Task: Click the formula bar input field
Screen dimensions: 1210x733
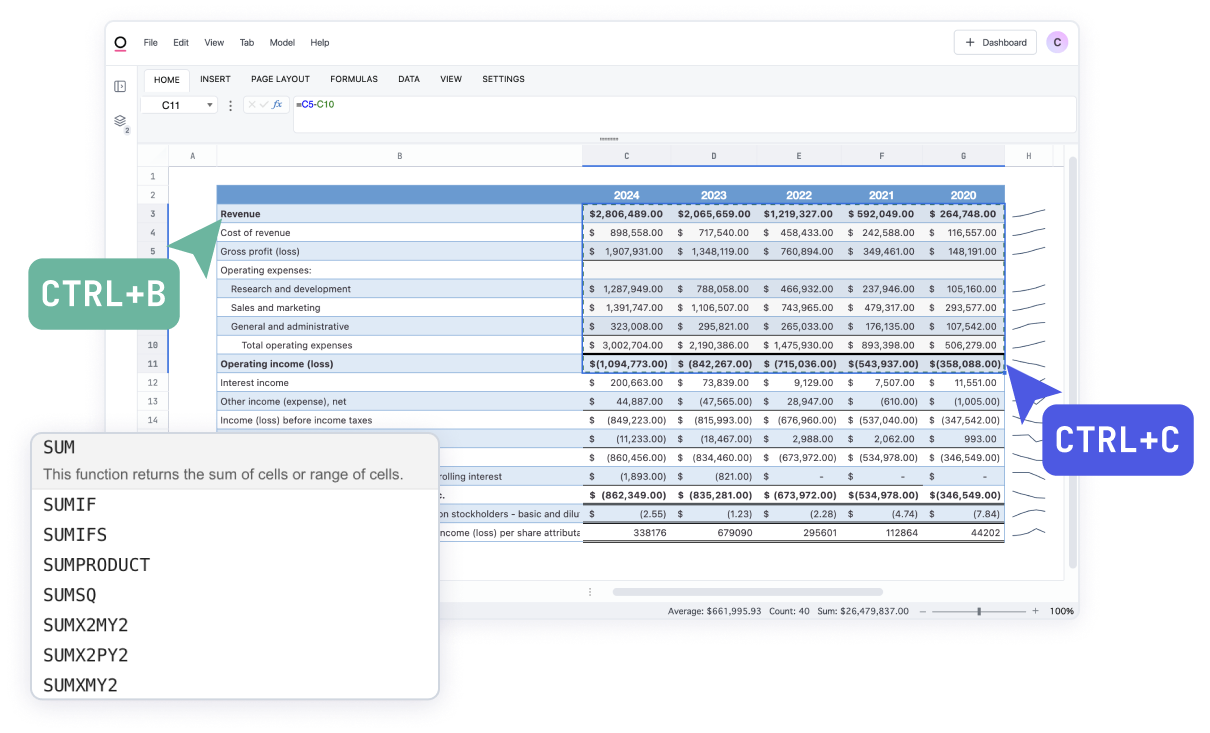Action: click(680, 114)
